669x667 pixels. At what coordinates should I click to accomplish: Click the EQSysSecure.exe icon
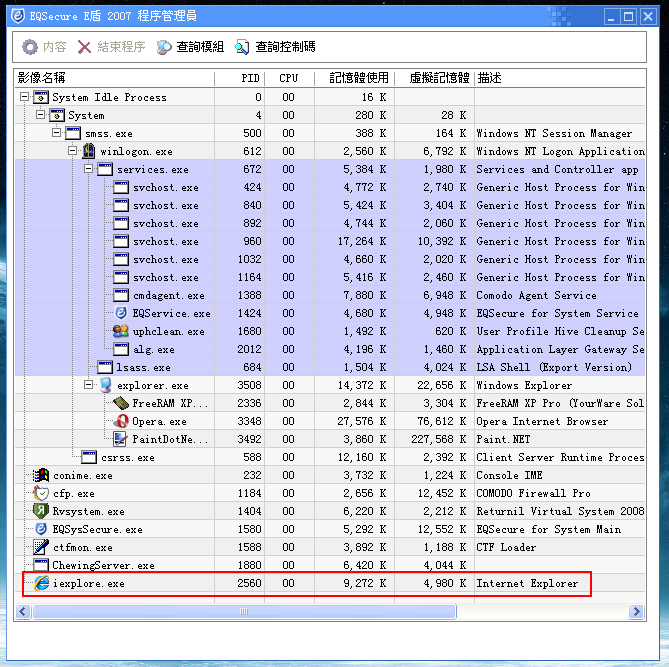tap(41, 529)
